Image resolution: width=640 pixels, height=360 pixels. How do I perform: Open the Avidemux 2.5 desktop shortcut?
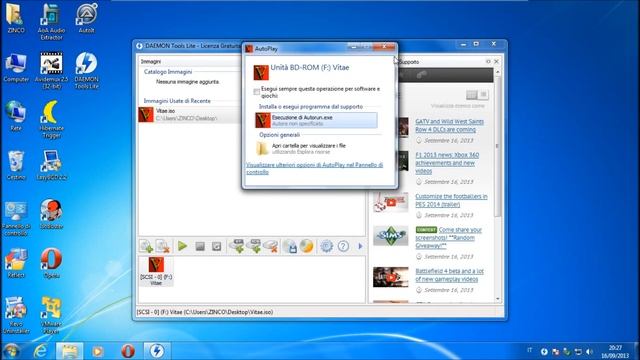click(51, 71)
